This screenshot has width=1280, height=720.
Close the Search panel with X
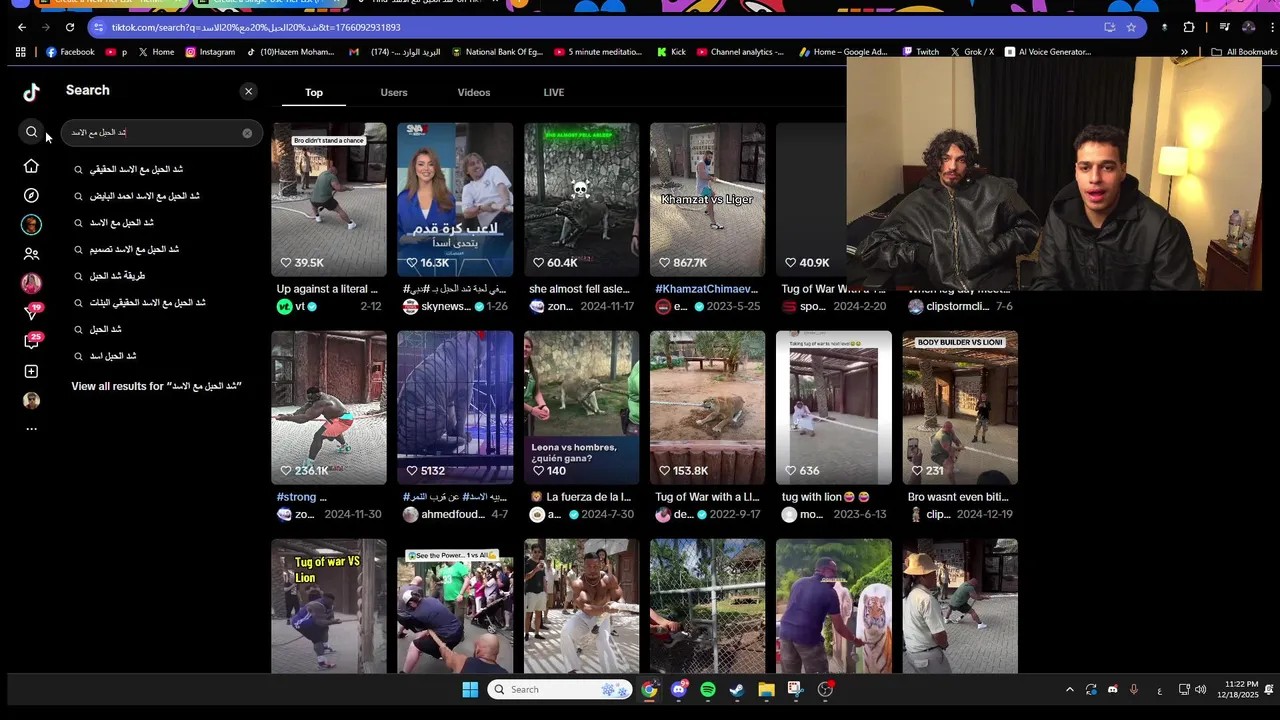[248, 91]
